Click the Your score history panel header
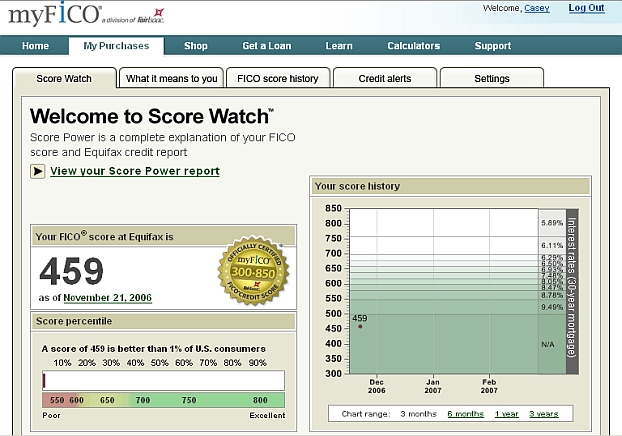622x436 pixels. [451, 186]
